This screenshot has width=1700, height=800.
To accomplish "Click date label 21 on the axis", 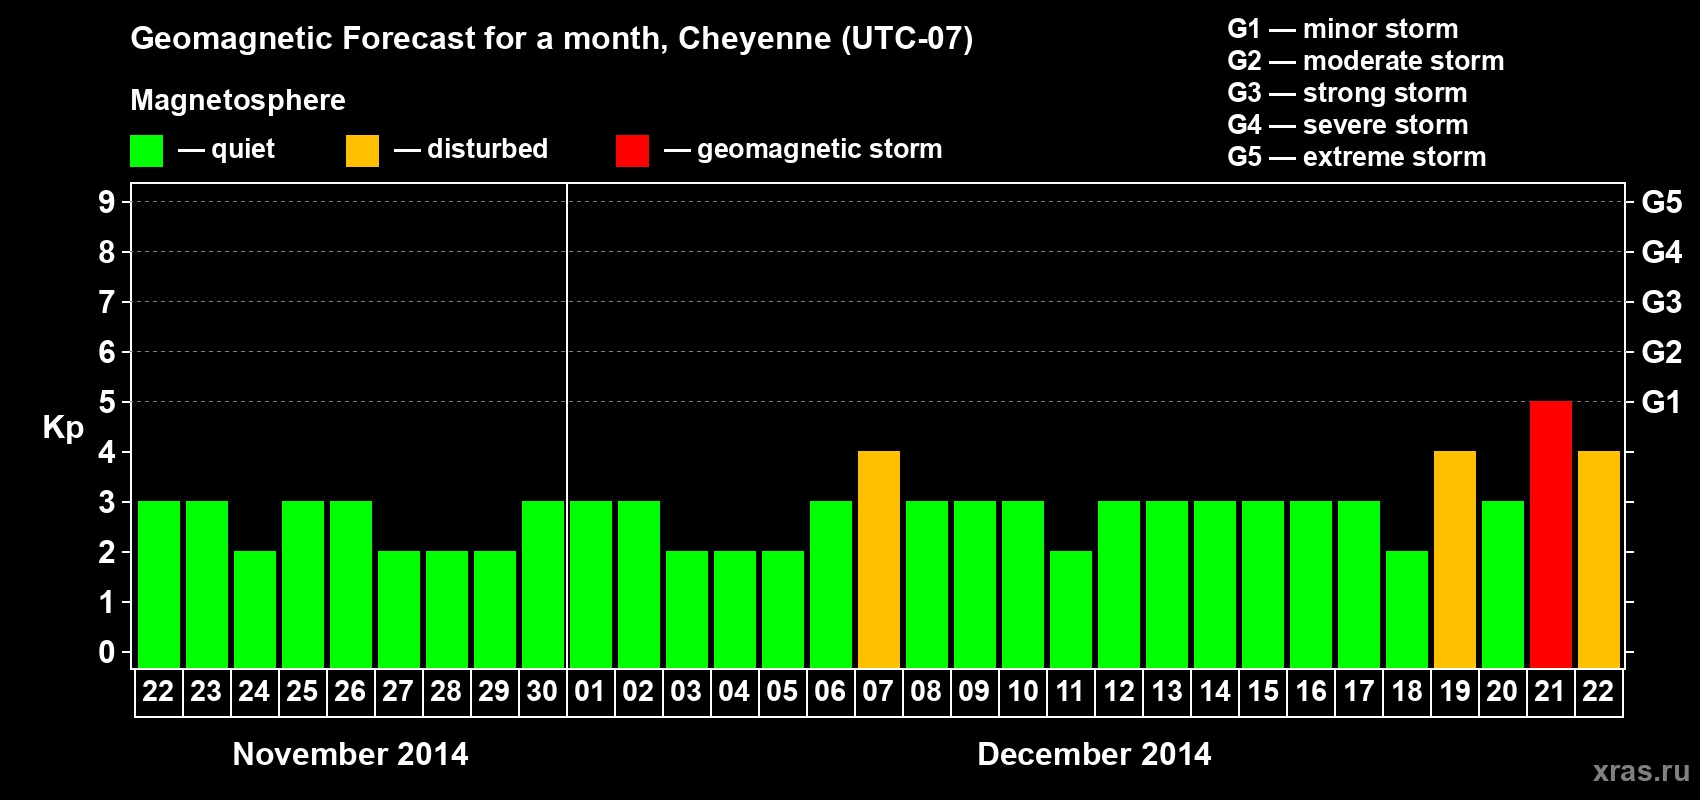I will (x=1550, y=691).
